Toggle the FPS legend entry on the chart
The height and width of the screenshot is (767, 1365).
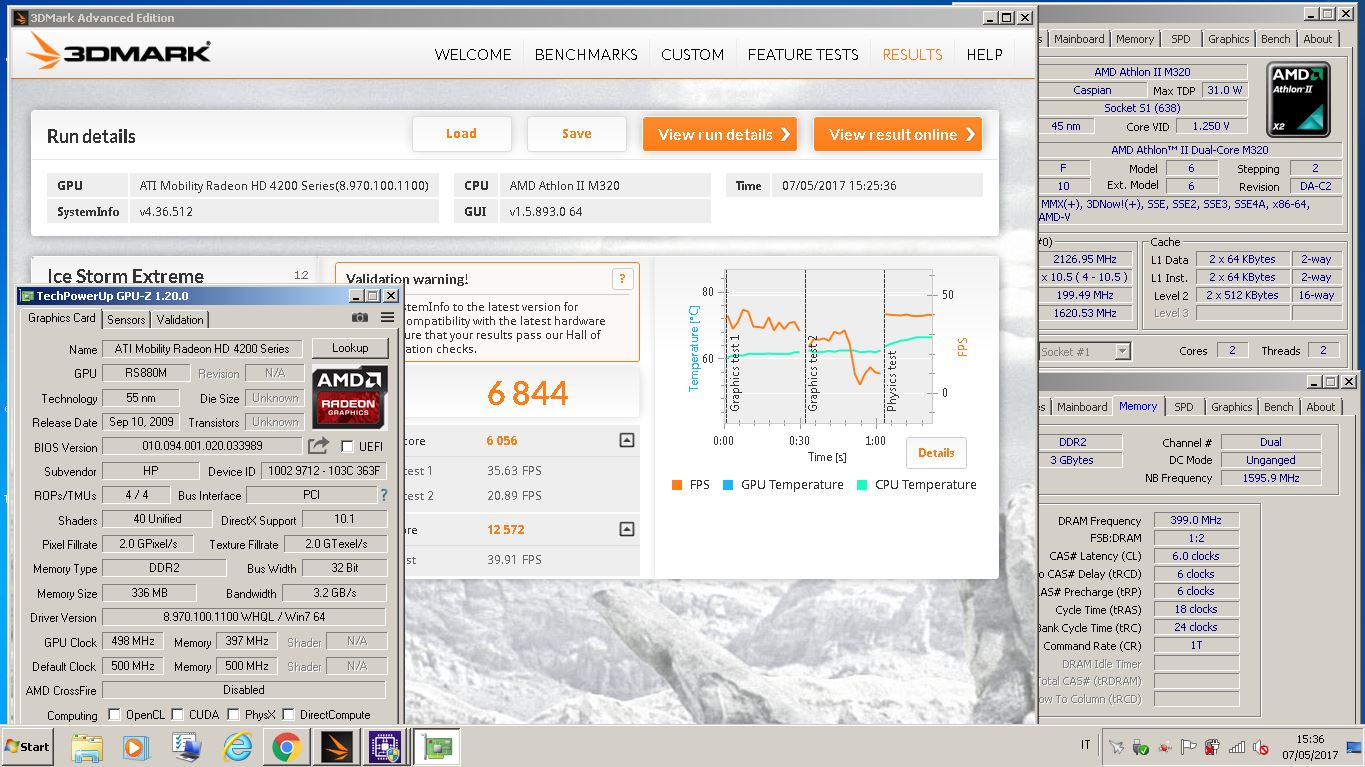[691, 485]
